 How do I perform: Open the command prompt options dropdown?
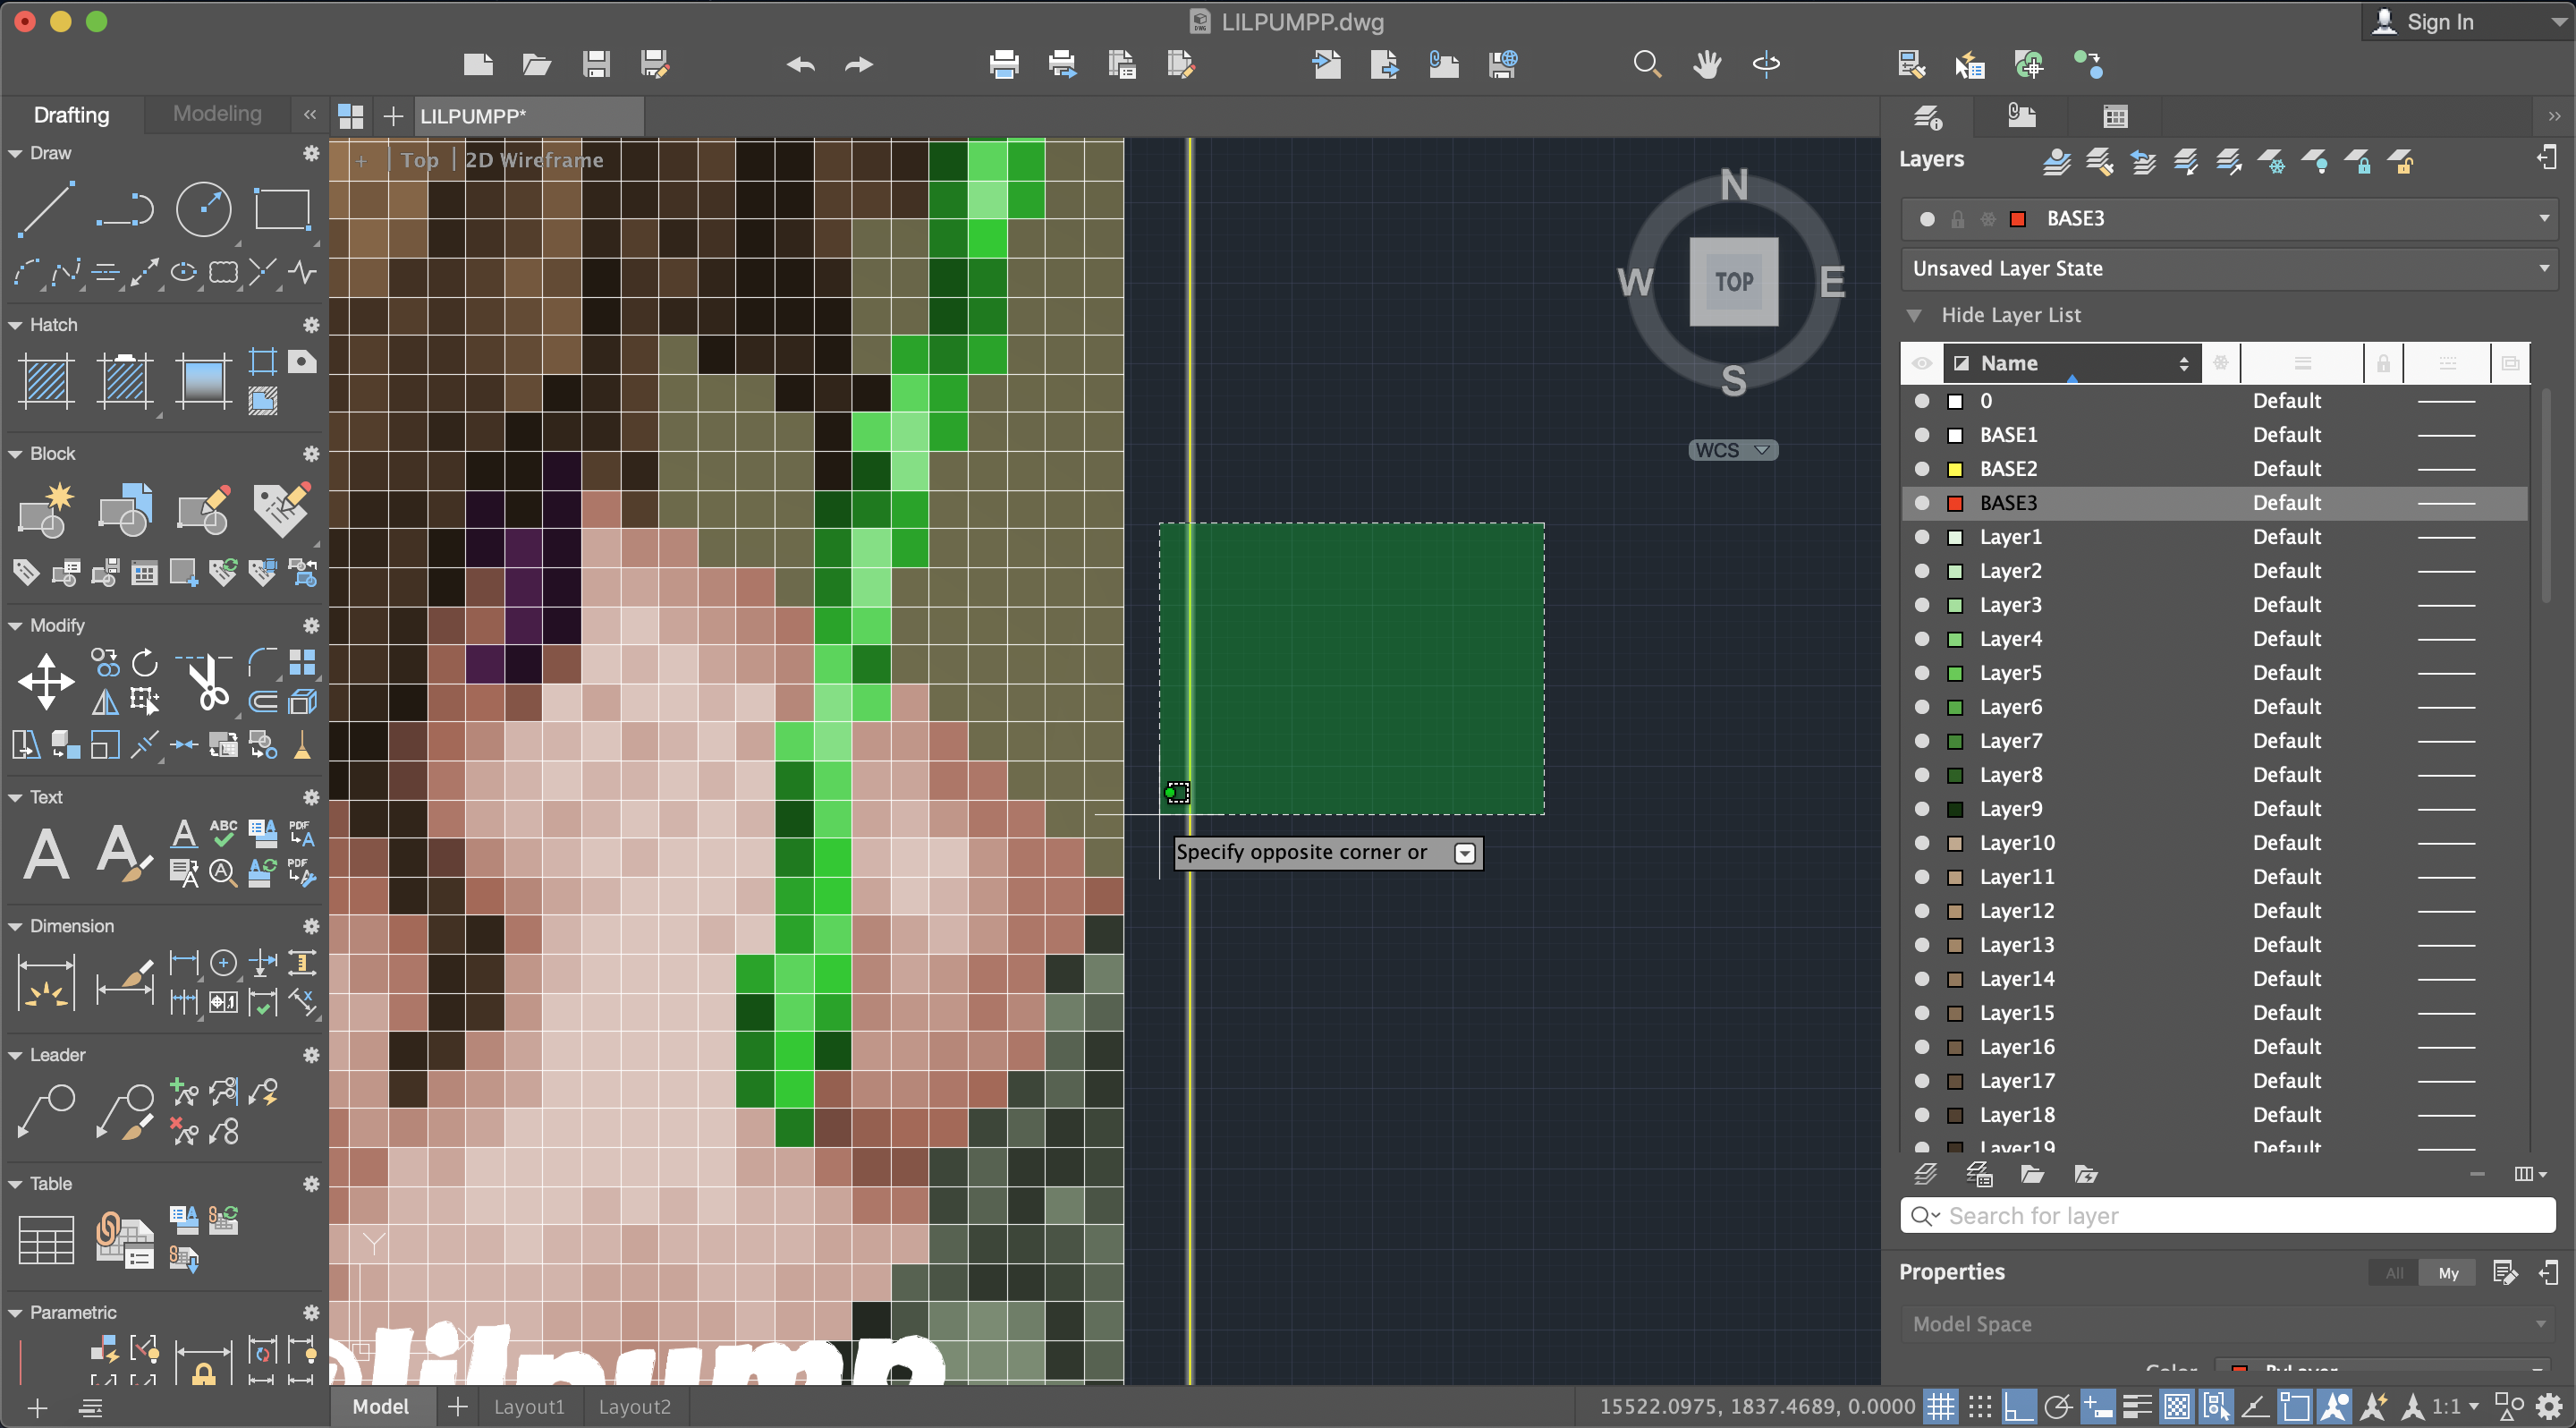coord(1465,853)
